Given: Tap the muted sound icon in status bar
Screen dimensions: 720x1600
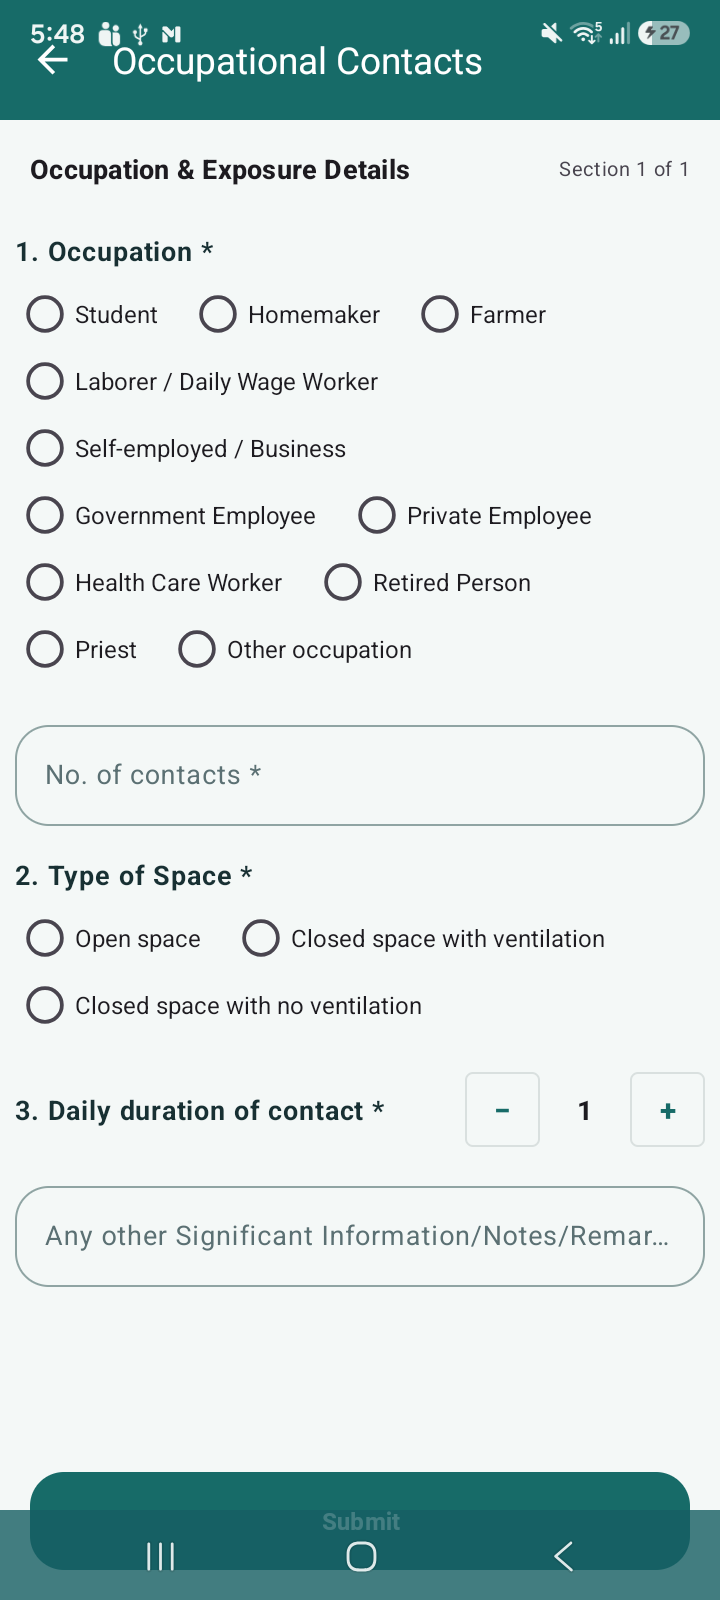Looking at the screenshot, I should (551, 33).
